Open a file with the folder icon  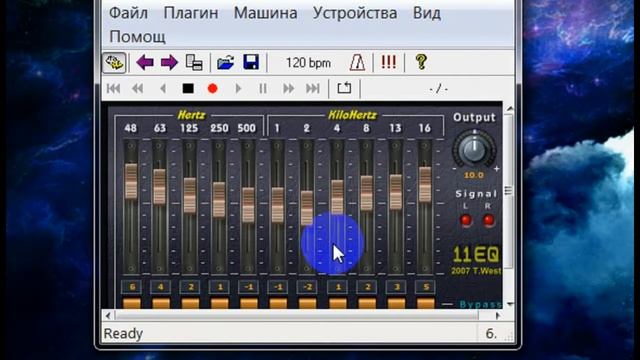225,63
